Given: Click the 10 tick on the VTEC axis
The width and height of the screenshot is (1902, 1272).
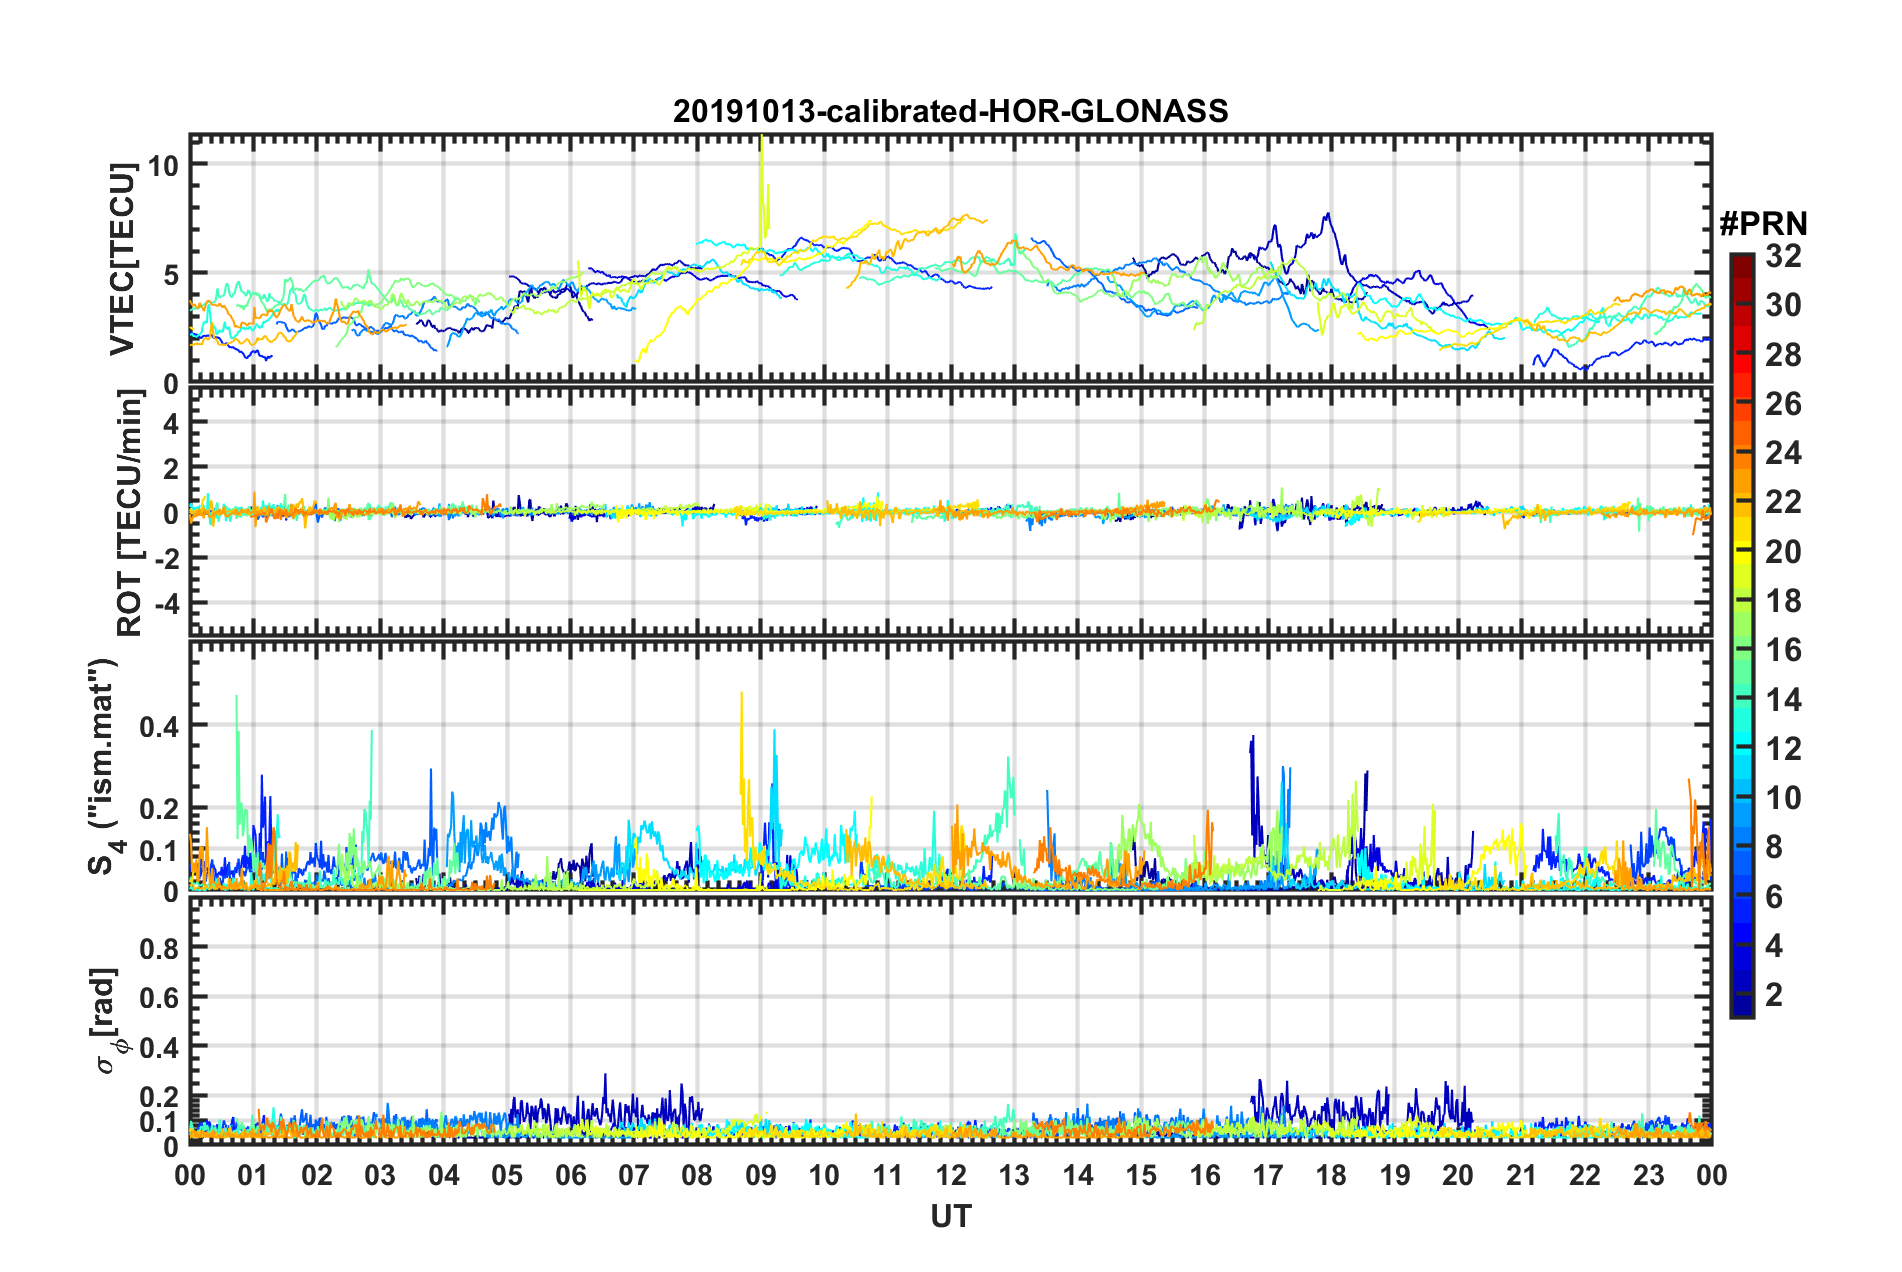Looking at the screenshot, I should pos(163,165).
